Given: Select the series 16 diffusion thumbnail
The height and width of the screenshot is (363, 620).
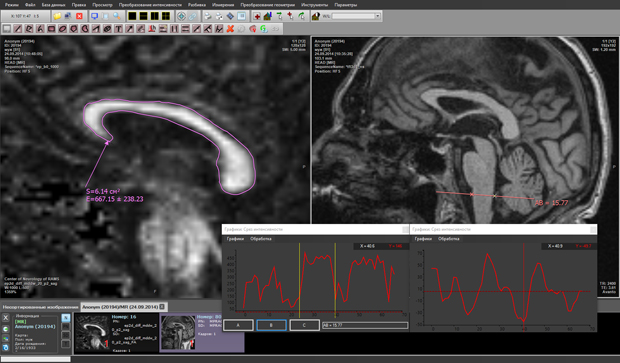Looking at the screenshot, I should 116,333.
